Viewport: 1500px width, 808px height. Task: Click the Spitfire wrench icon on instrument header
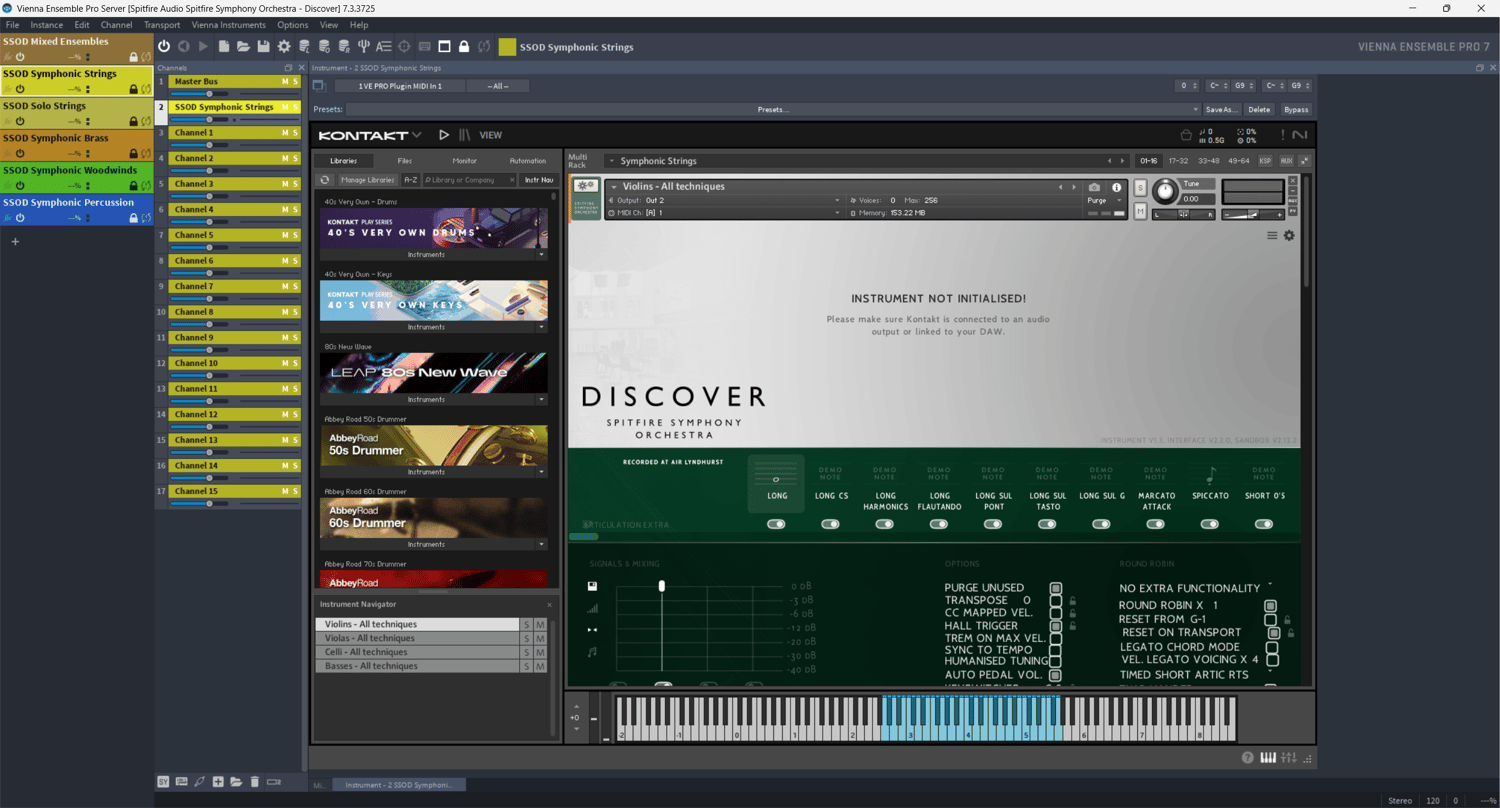click(586, 186)
